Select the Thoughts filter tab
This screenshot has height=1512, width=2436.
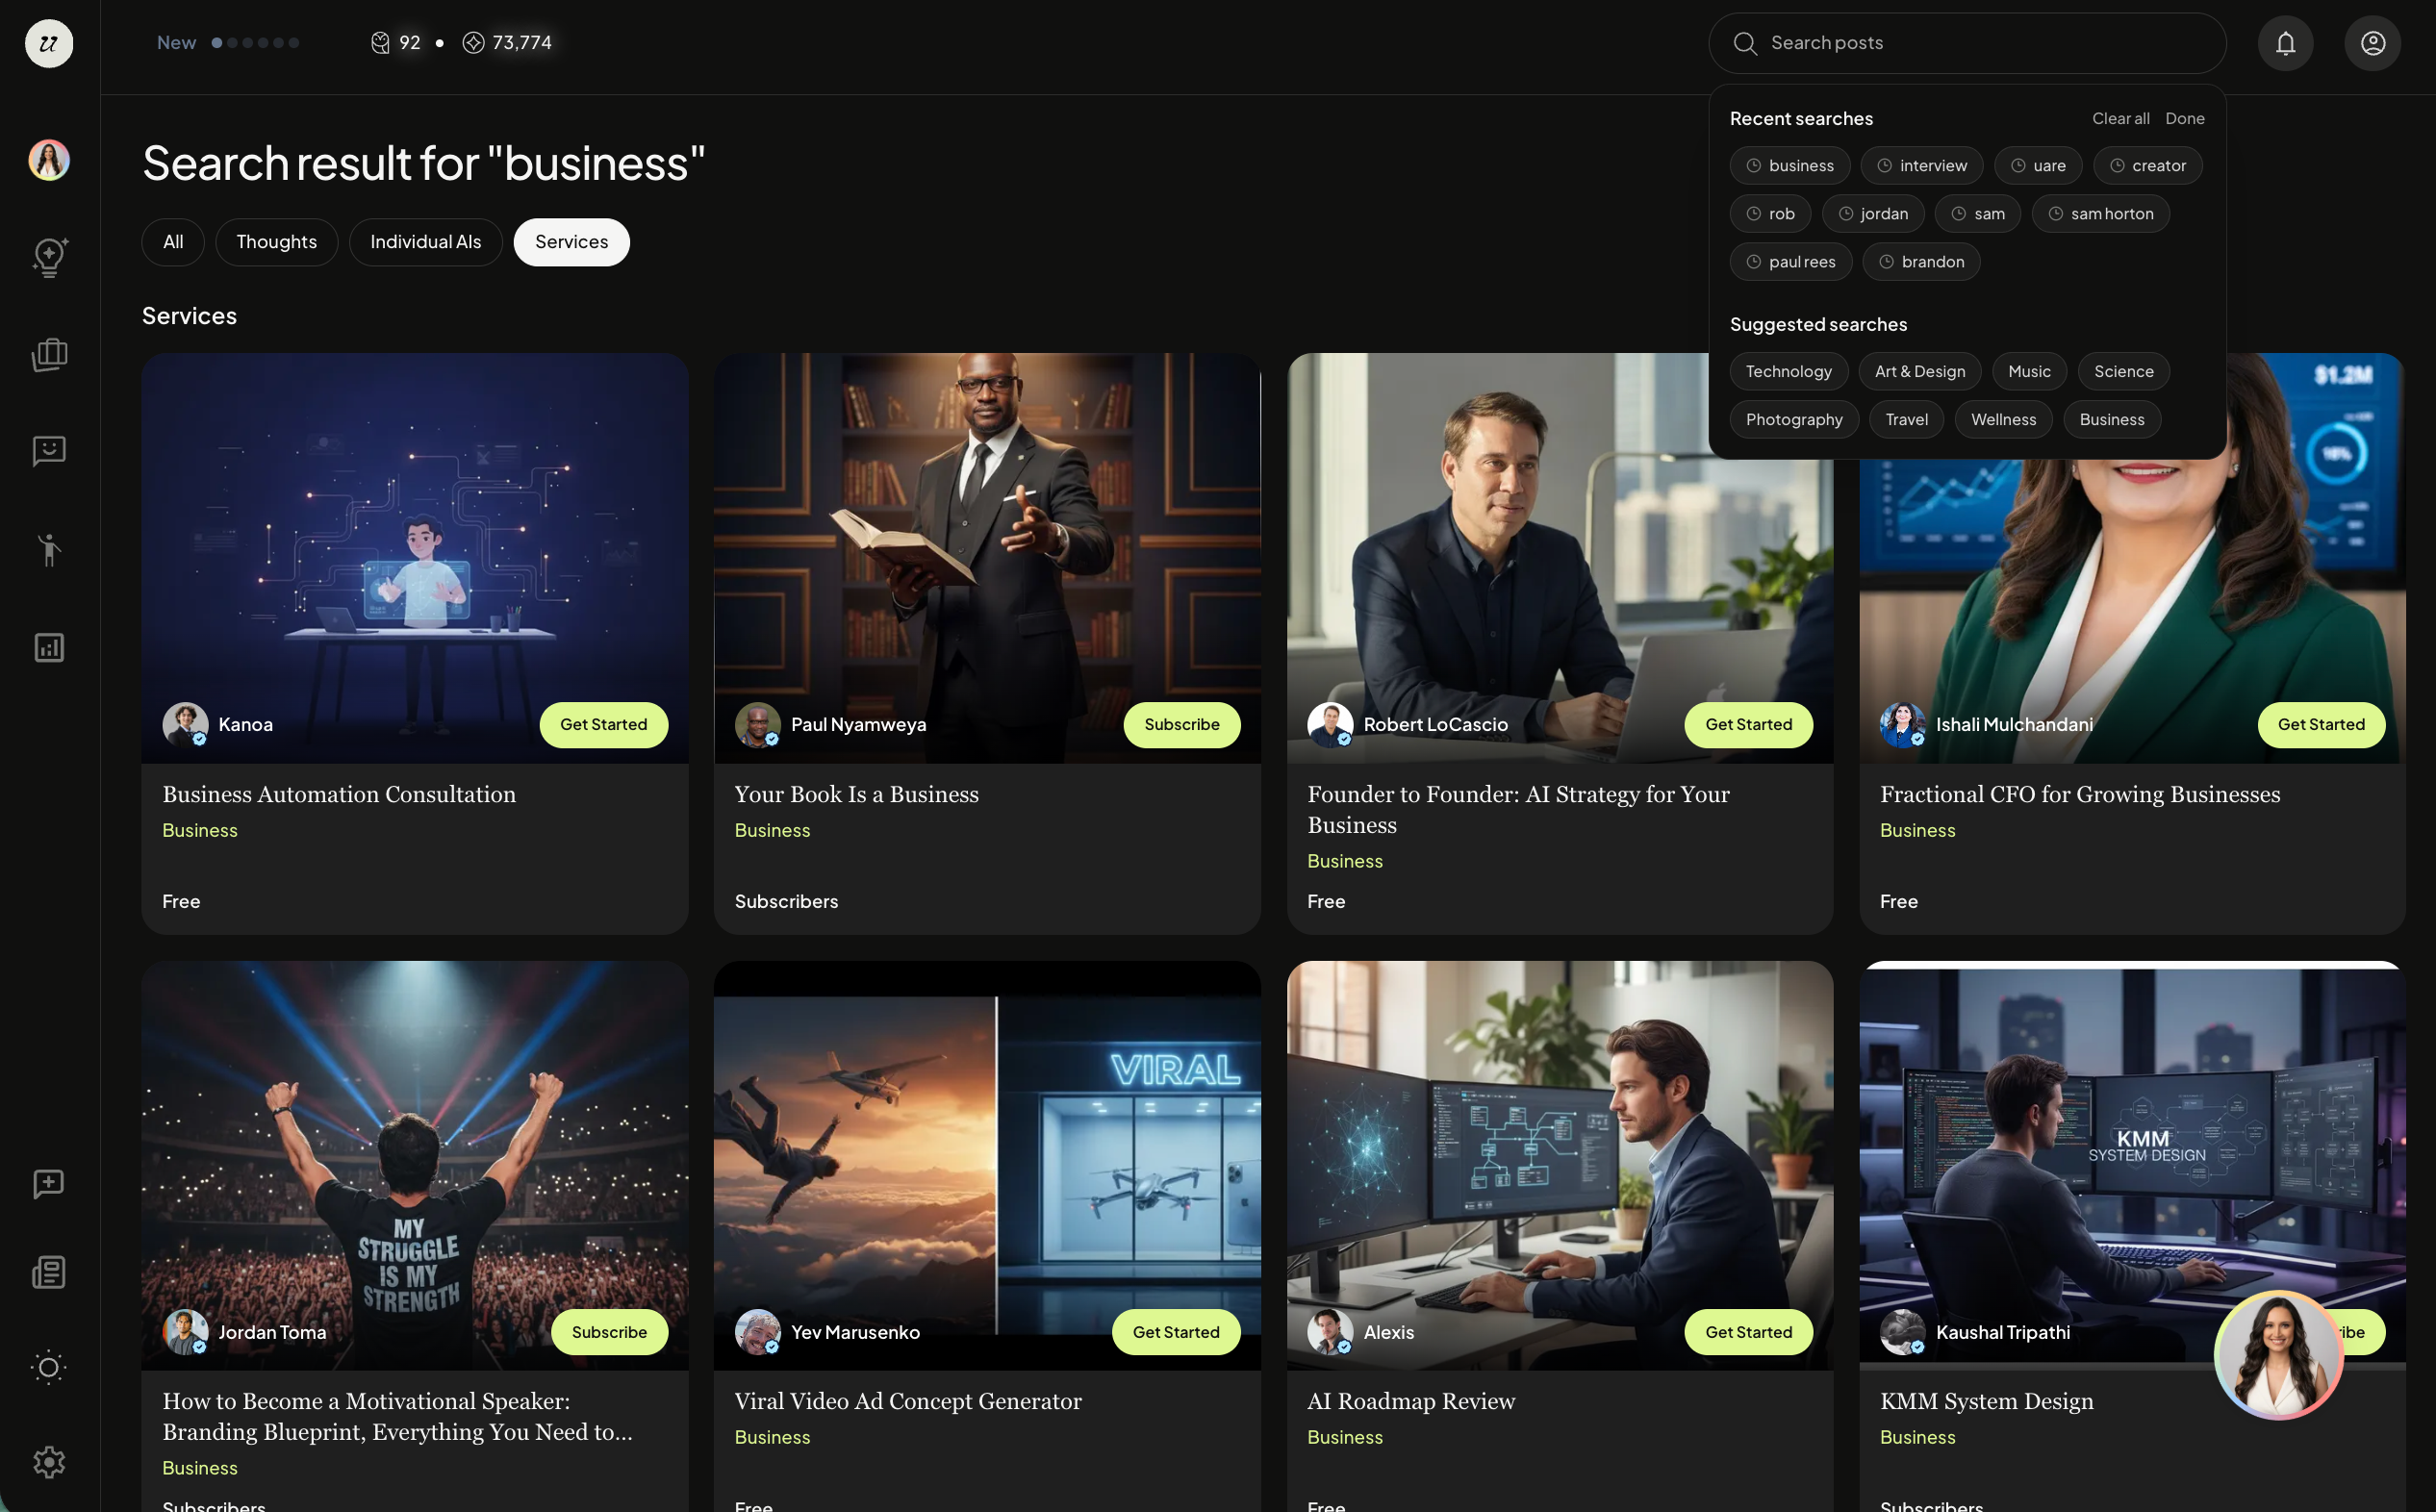277,242
